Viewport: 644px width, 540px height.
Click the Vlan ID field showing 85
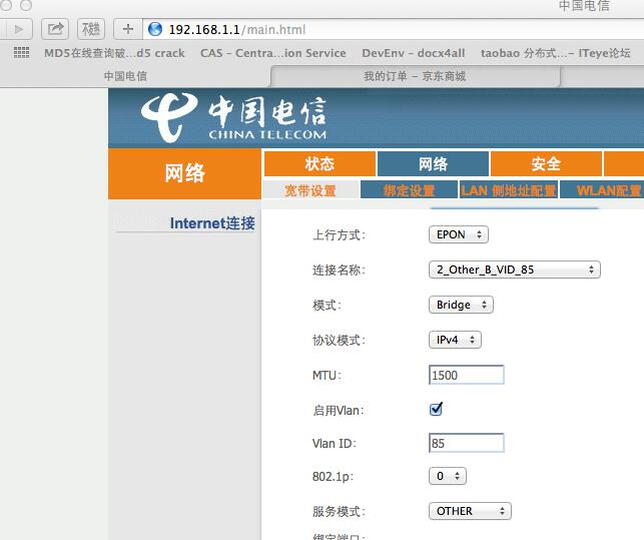pos(466,443)
